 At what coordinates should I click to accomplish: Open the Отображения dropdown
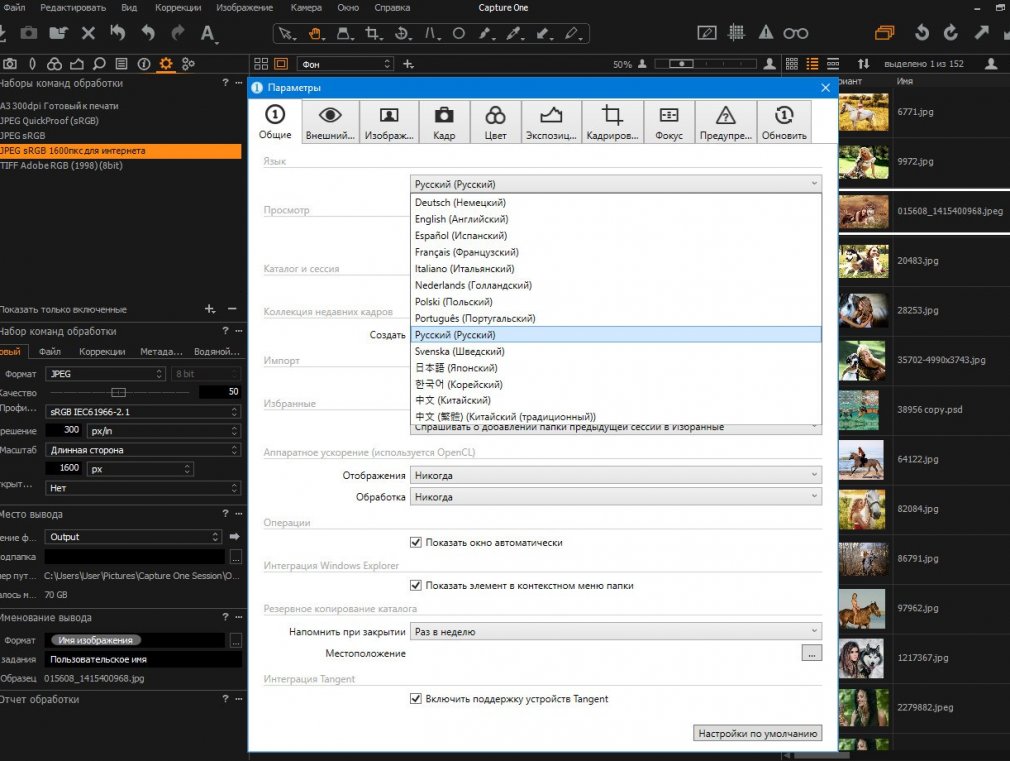click(x=616, y=476)
